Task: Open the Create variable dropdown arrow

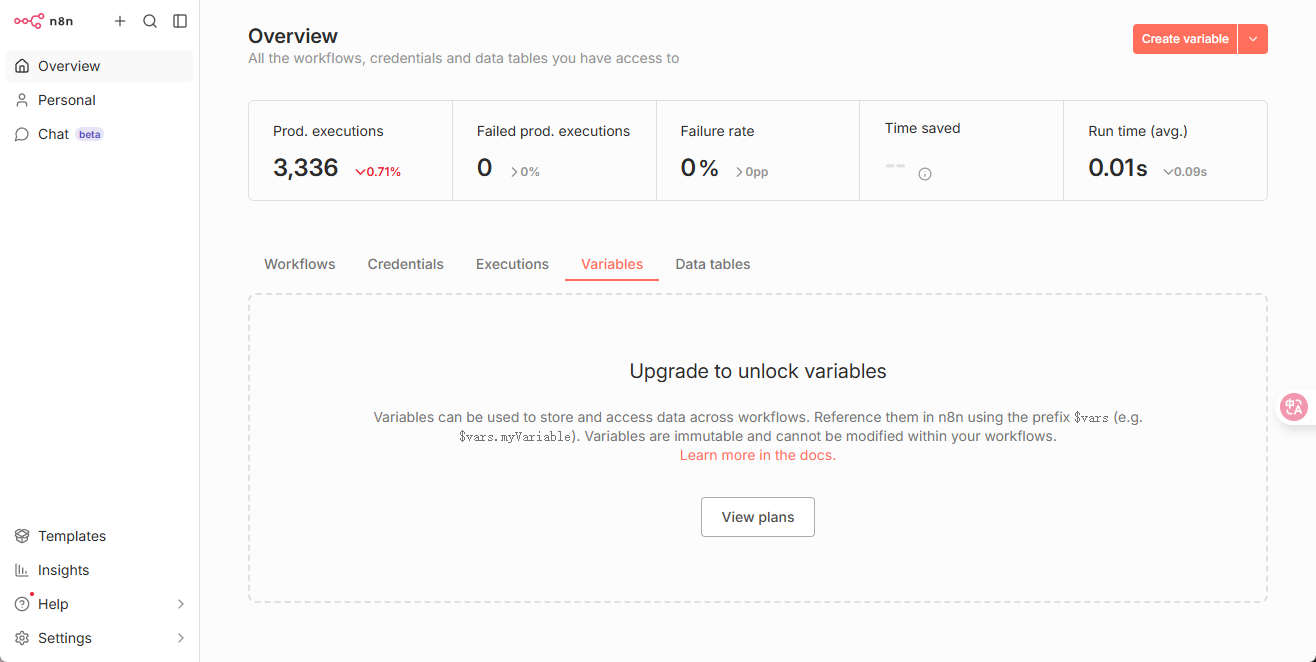Action: coord(1253,39)
